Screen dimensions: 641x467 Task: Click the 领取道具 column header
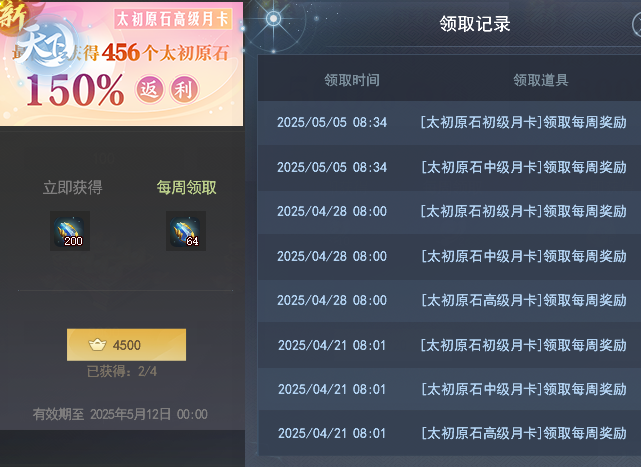[541, 80]
